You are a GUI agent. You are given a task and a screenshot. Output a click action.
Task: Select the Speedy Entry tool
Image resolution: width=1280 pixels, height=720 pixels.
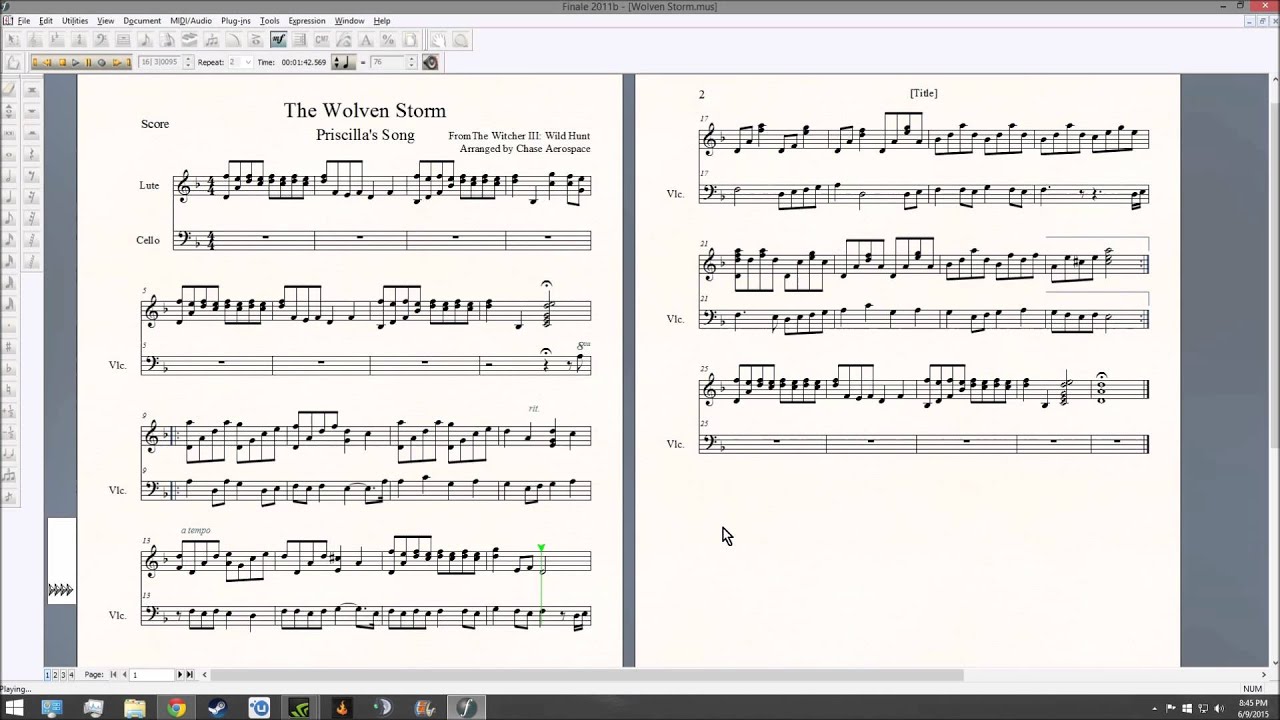(x=167, y=40)
